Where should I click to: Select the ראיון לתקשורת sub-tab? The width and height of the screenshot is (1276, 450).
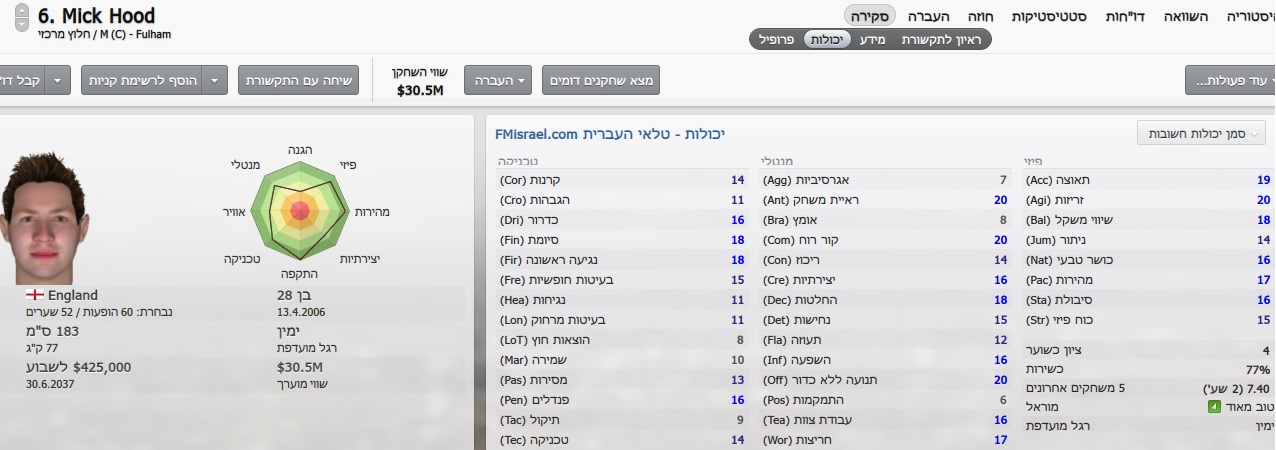point(945,40)
